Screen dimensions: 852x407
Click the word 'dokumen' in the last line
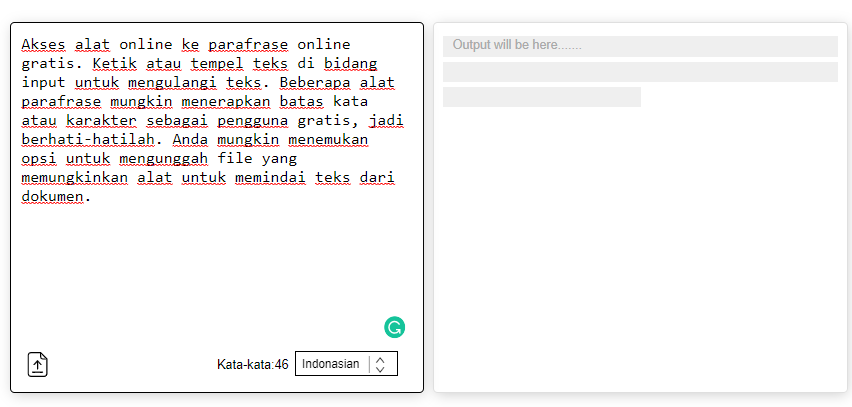pos(53,197)
